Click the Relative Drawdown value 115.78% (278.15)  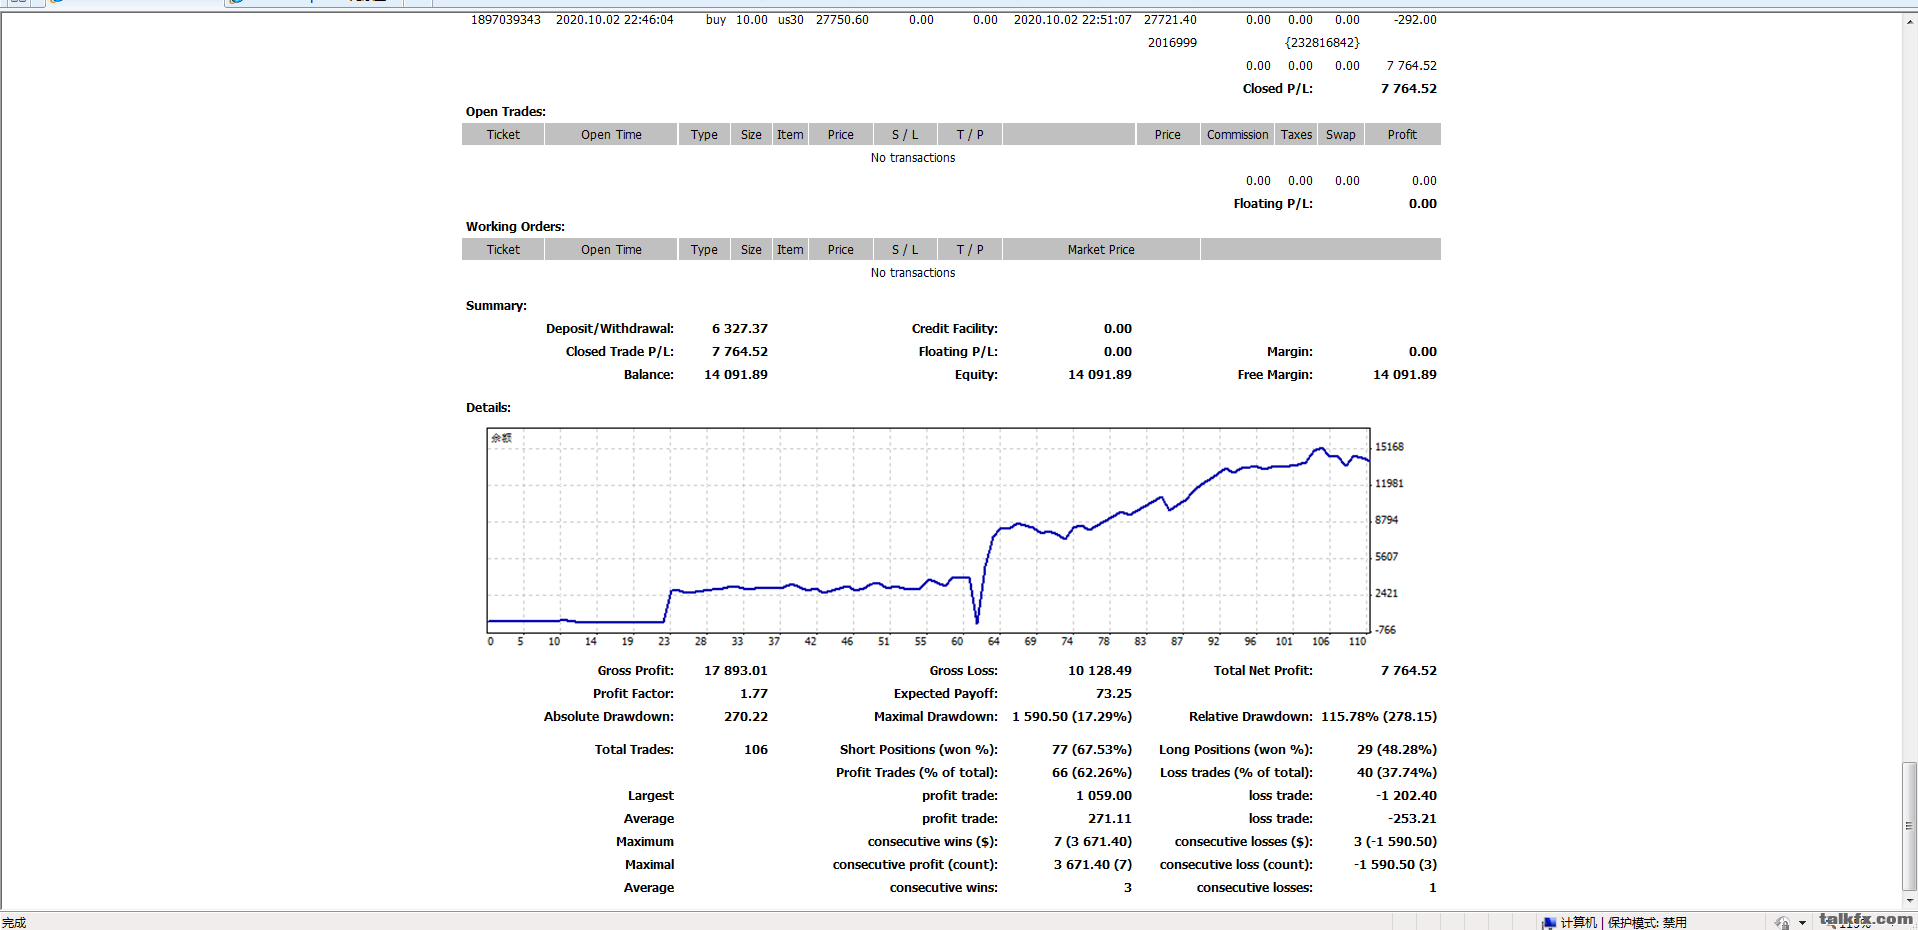[1379, 717]
